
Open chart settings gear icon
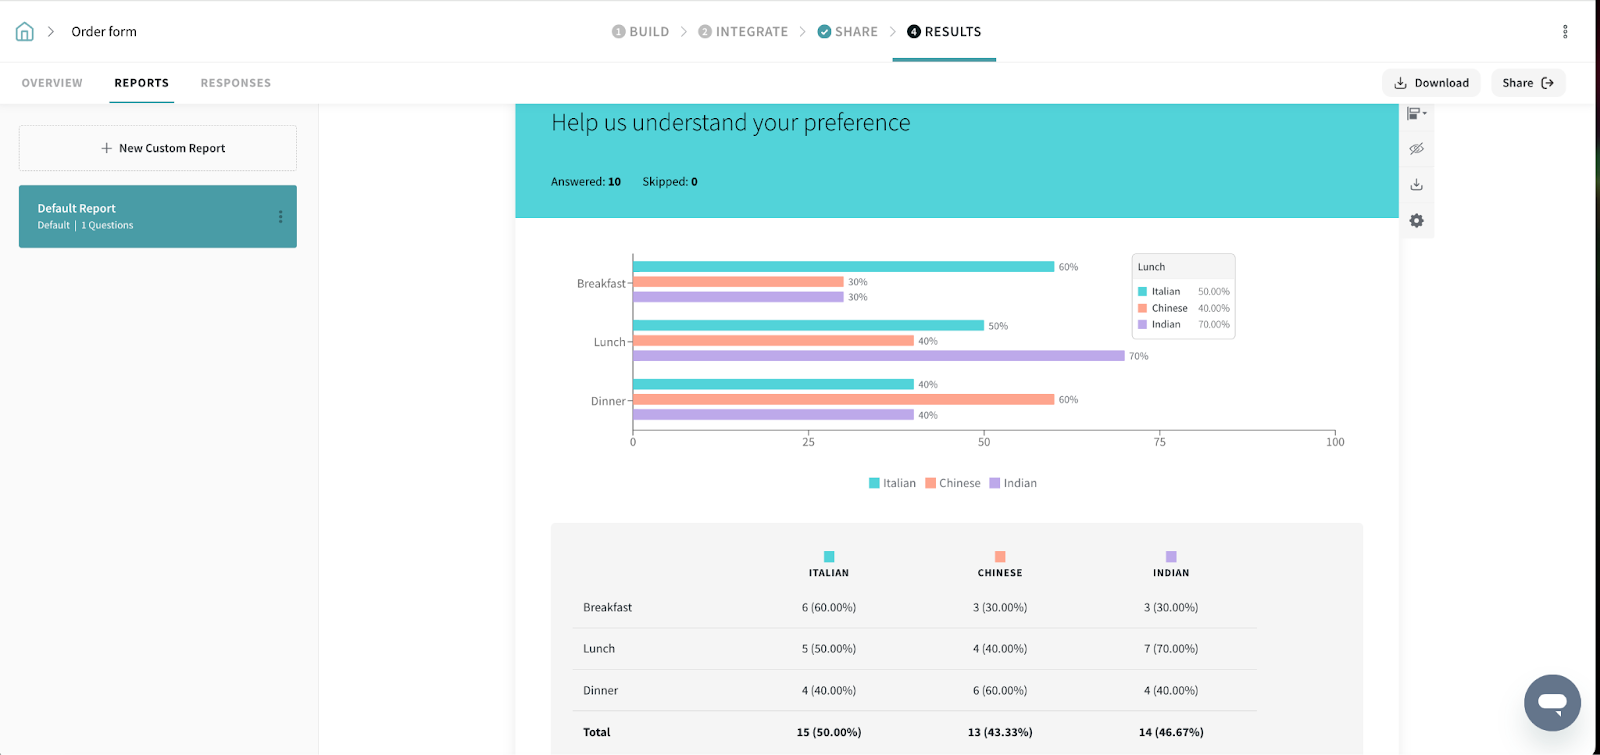point(1416,221)
